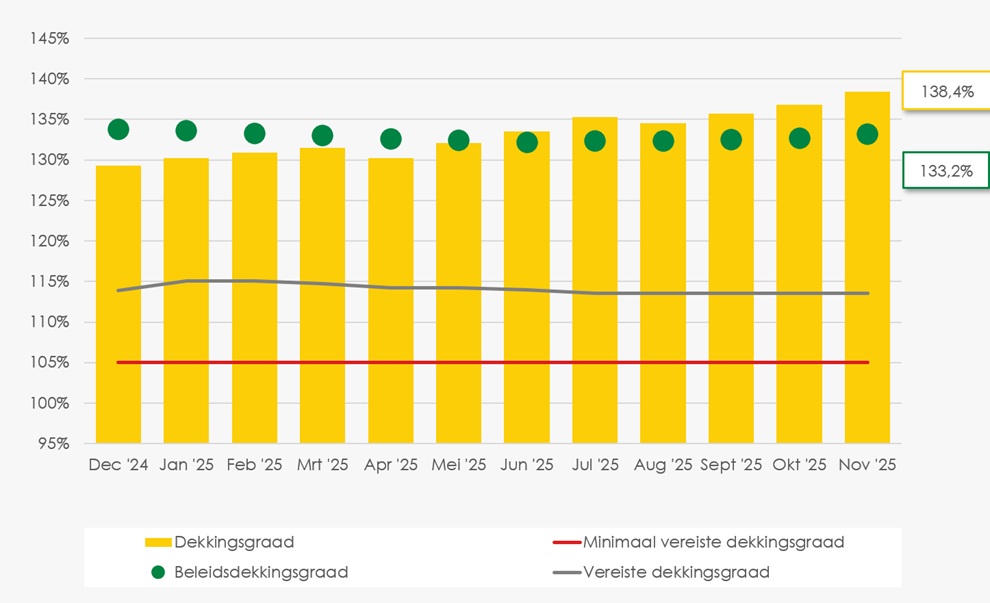This screenshot has height=603, width=990.
Task: Select the green dot above Dec '24
Action: [118, 129]
